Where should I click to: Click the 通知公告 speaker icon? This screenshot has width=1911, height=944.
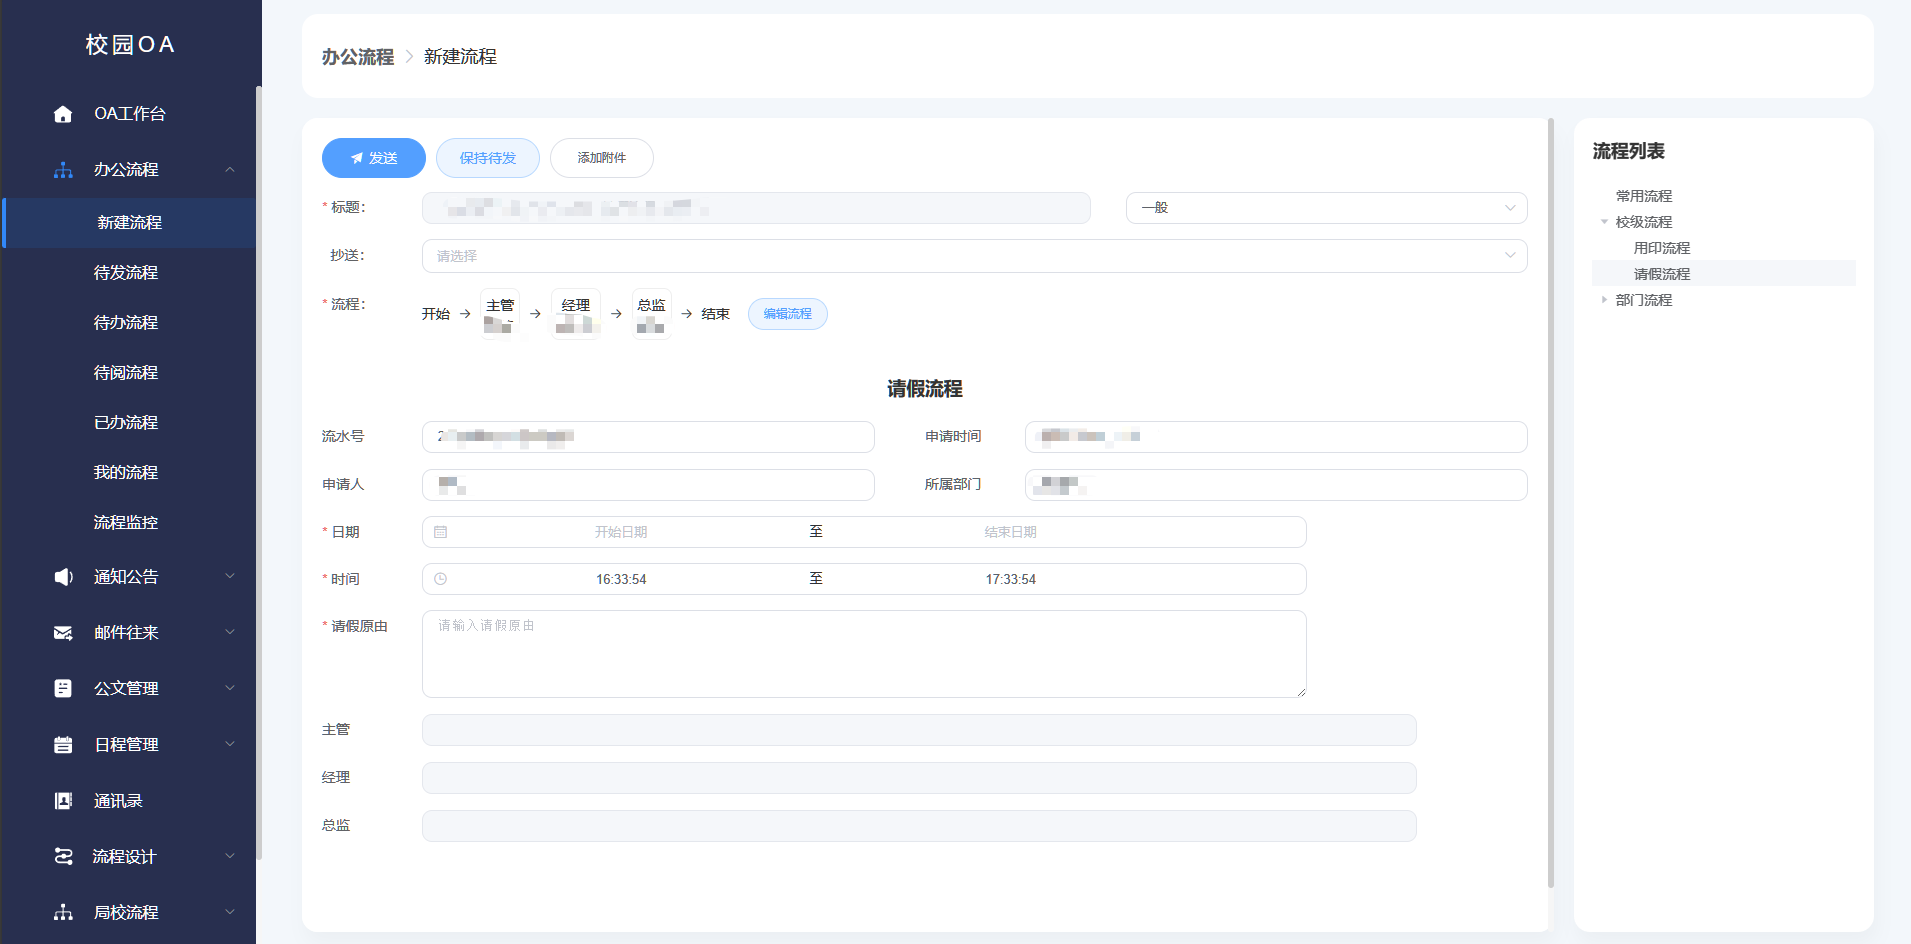63,577
